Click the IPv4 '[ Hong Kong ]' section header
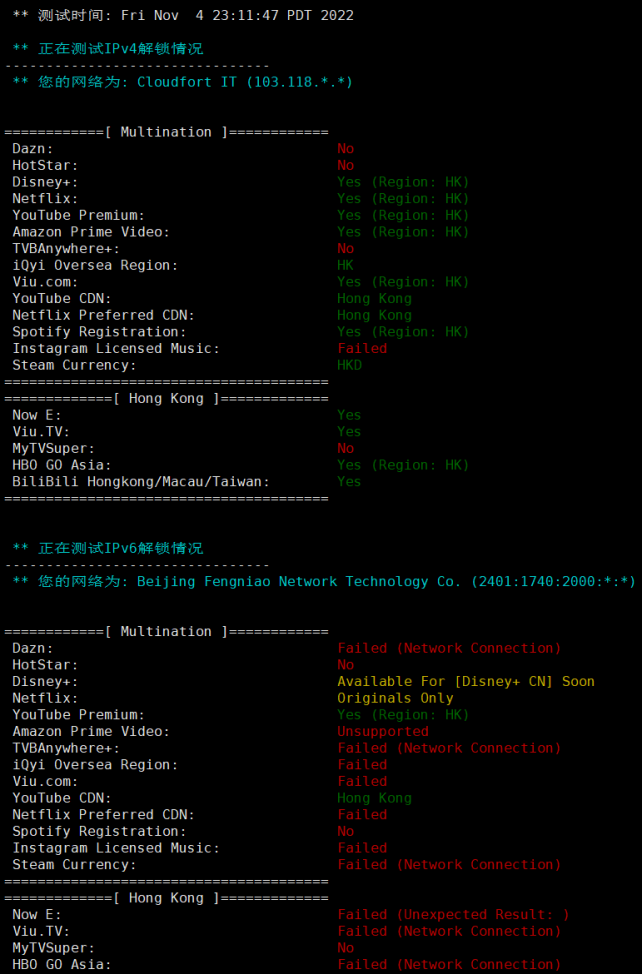Image resolution: width=642 pixels, height=974 pixels. tap(166, 398)
